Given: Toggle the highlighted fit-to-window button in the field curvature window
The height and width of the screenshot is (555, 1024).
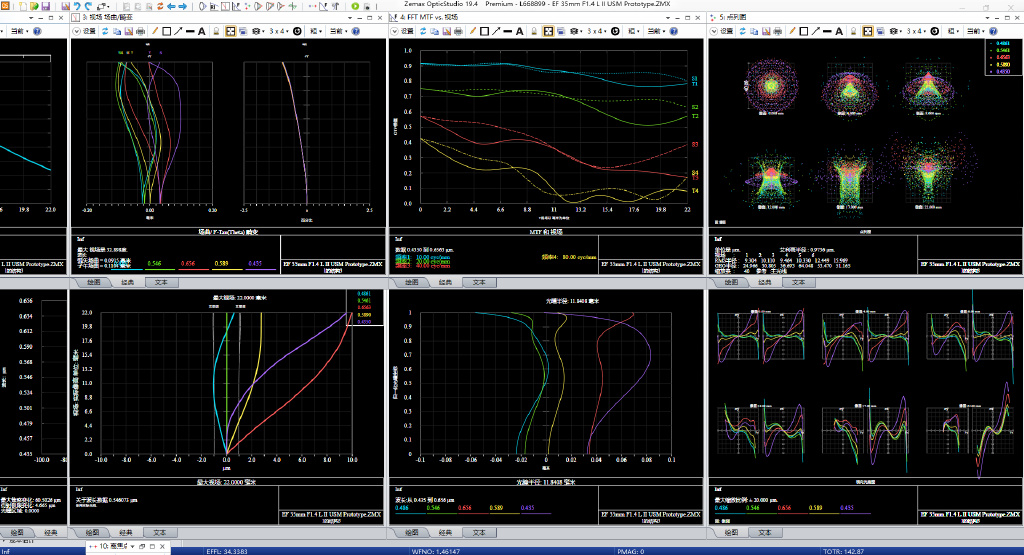Looking at the screenshot, I should tap(230, 31).
